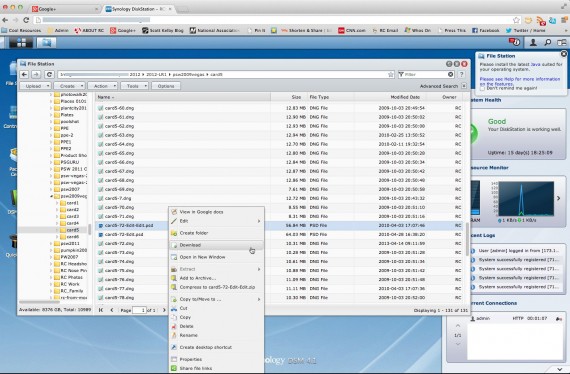This screenshot has width=570, height=374.
Task: Previous page arrow in Current Connections
Action: (x=458, y=326)
